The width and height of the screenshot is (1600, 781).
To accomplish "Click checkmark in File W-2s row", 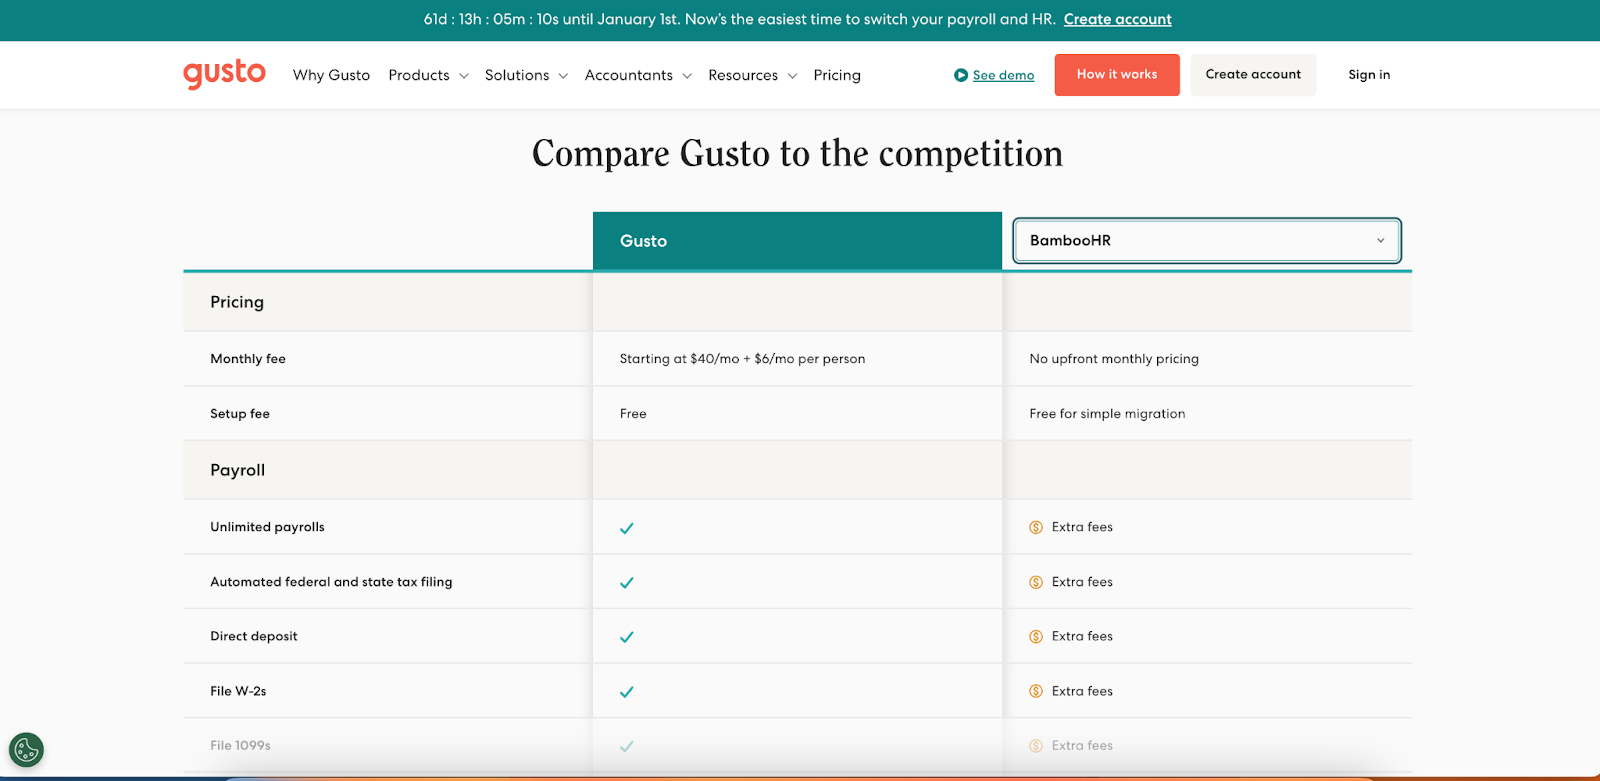I will (627, 691).
